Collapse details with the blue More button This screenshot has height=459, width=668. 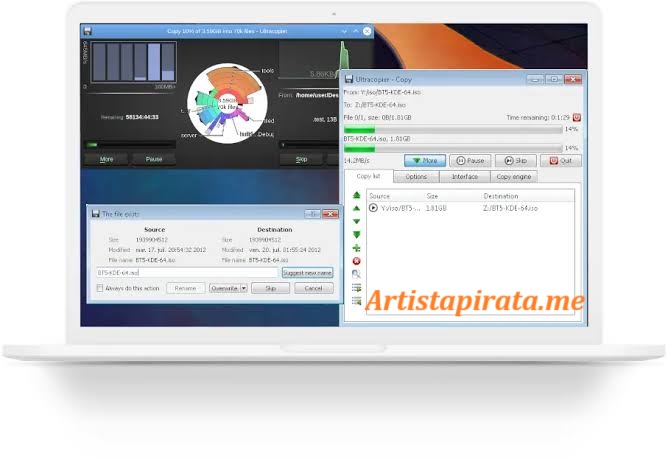(x=425, y=160)
